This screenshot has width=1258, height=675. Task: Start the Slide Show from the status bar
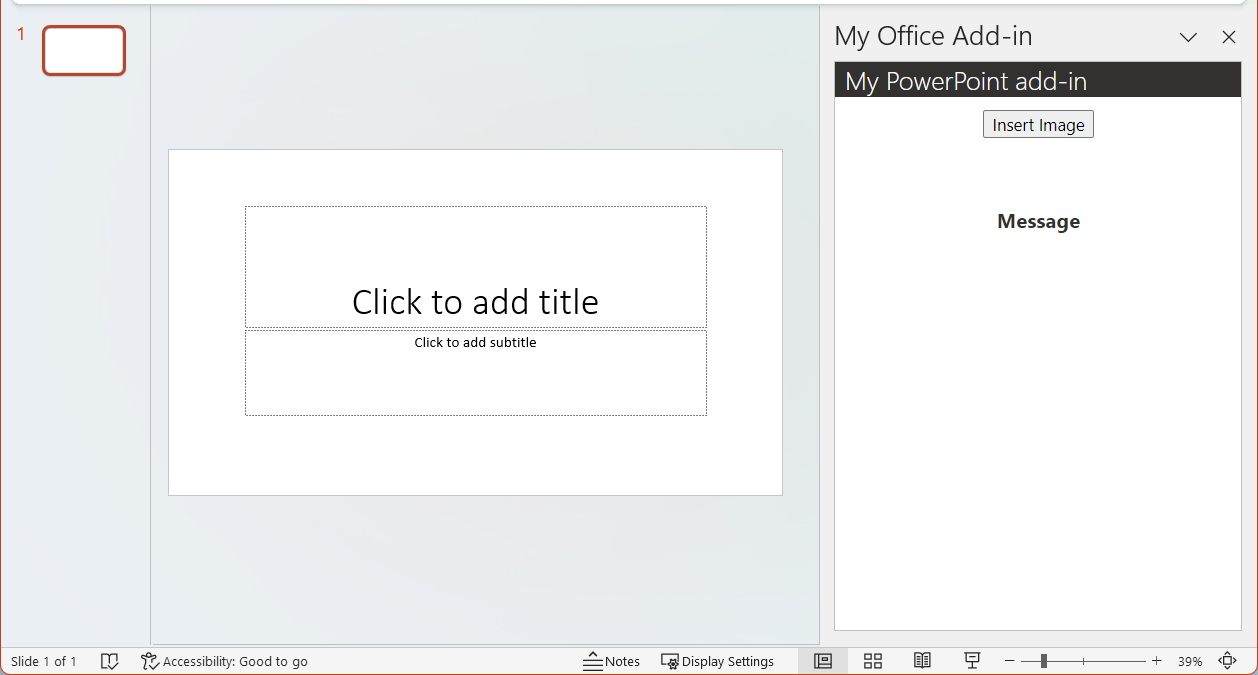[x=971, y=661]
